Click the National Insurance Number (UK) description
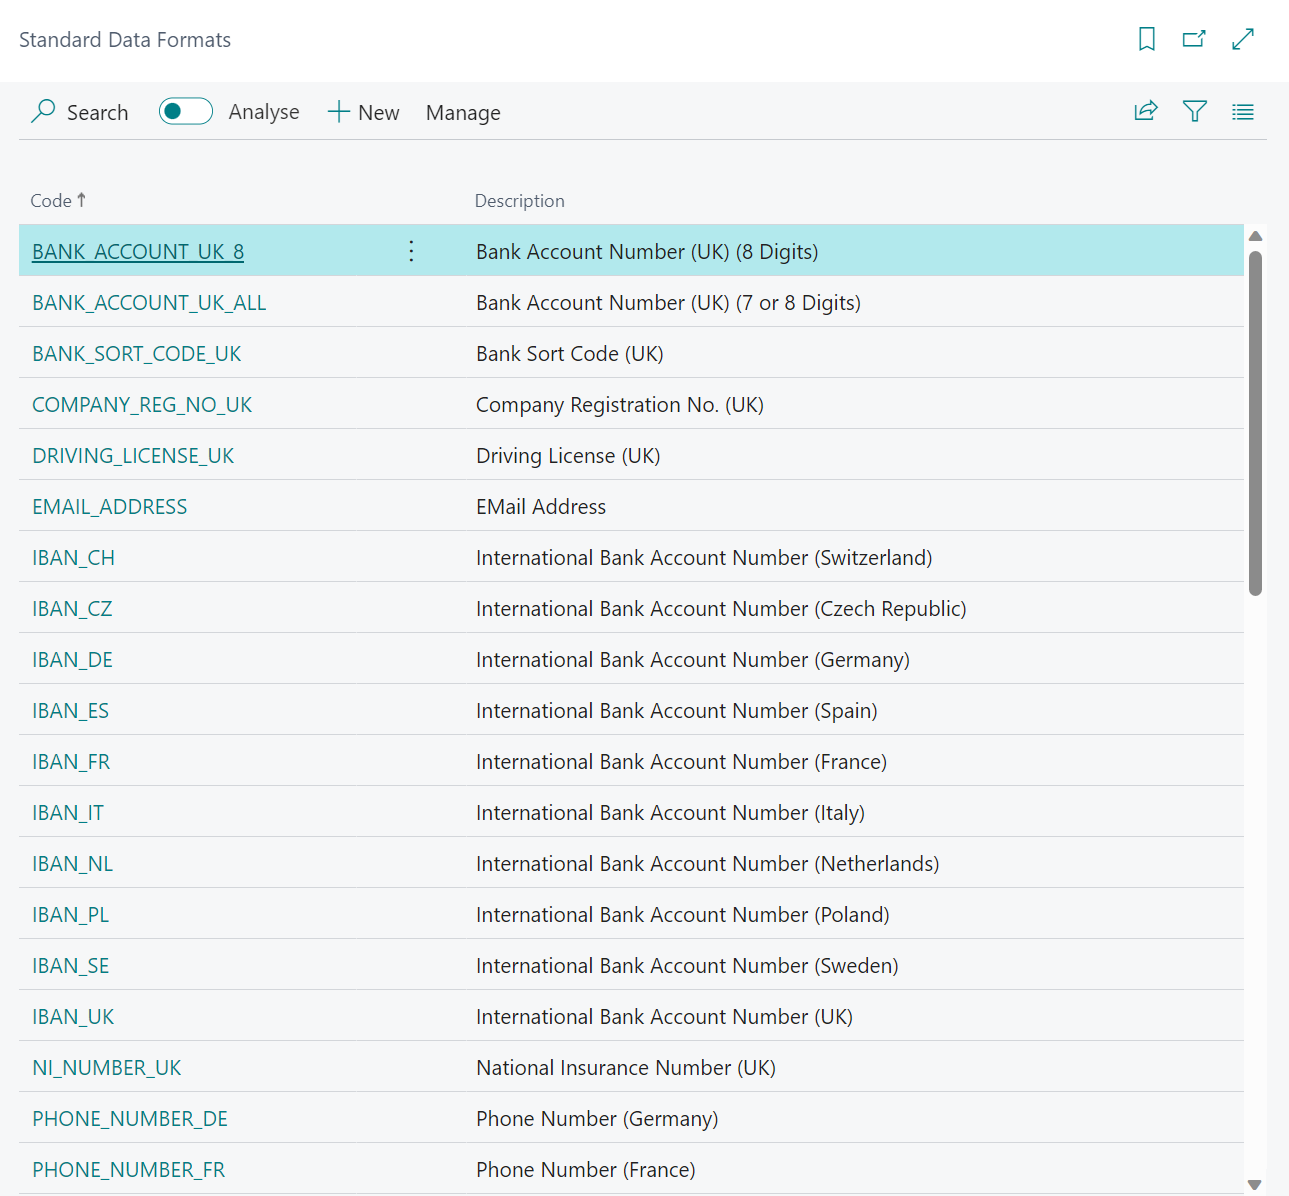The height and width of the screenshot is (1196, 1289). coord(625,1068)
